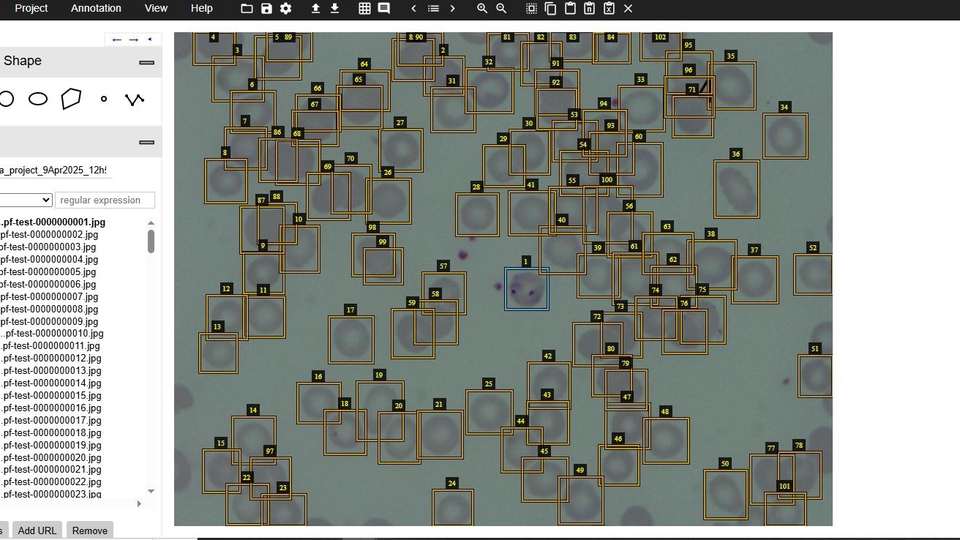Click the Remove button

coord(89,530)
